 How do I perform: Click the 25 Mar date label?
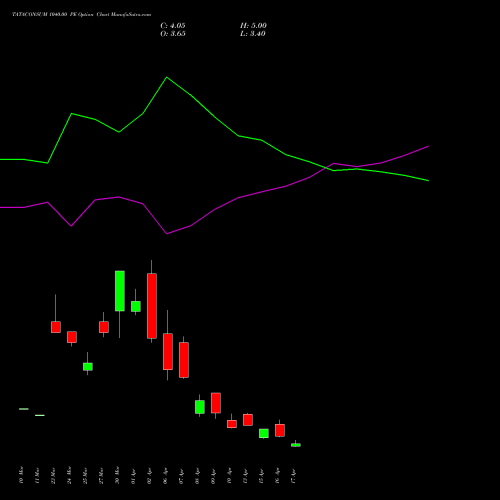coord(85,476)
